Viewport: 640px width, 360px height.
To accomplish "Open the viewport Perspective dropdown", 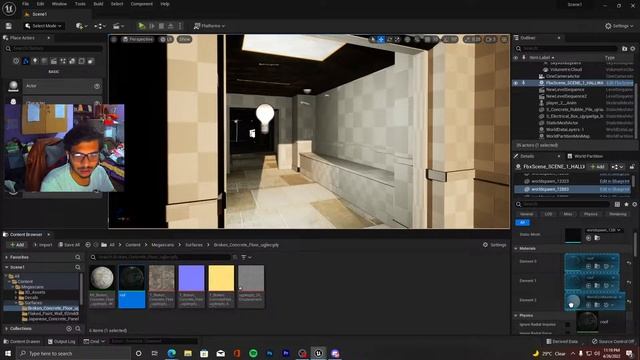I will [138, 39].
